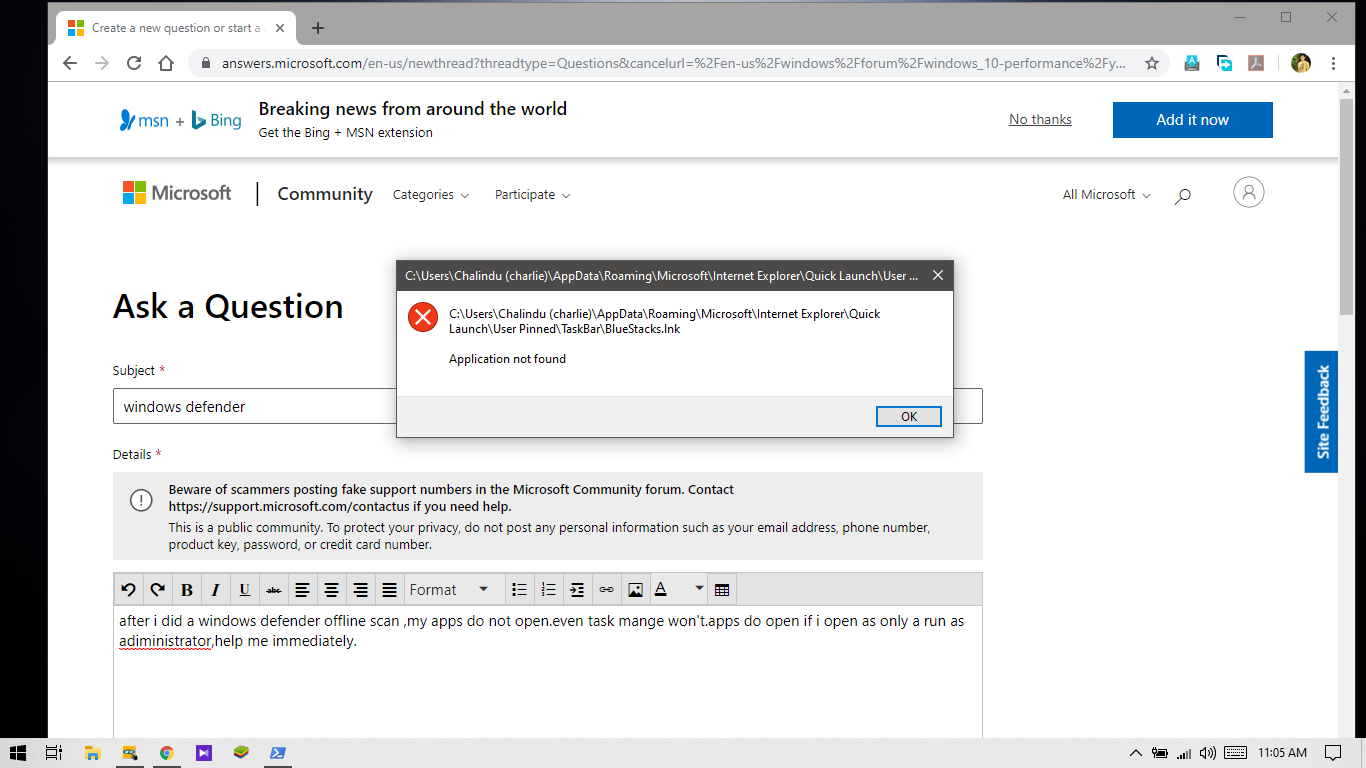Open the Windows Start menu

pyautogui.click(x=17, y=753)
